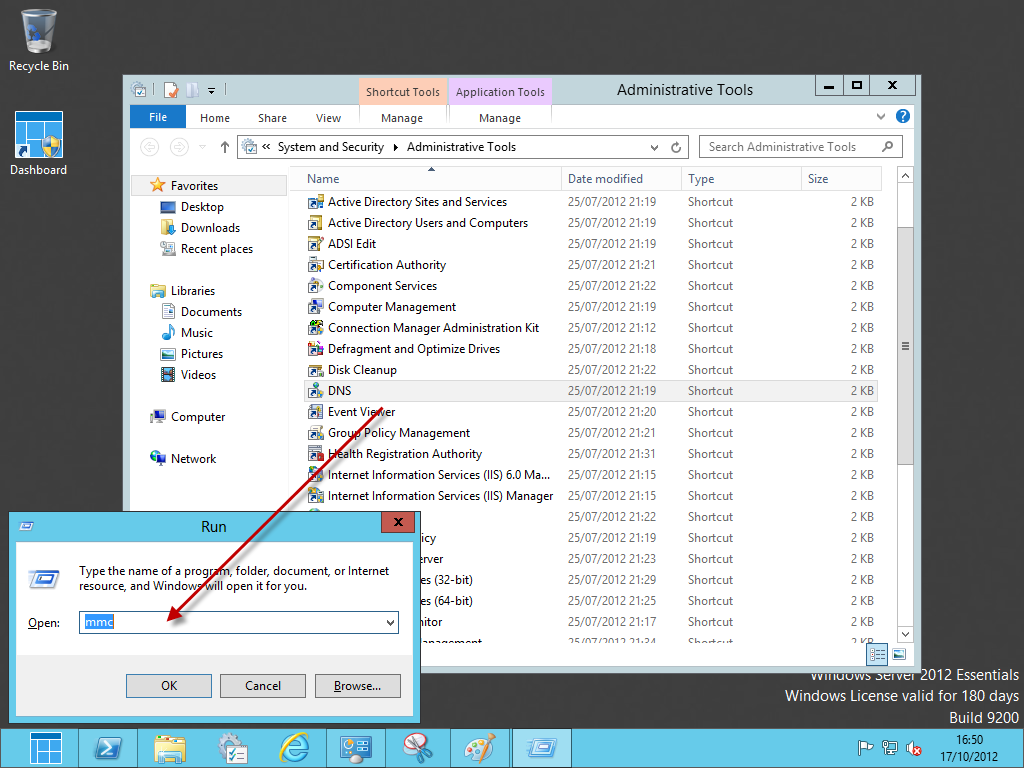Switch to the View ribbon tab
This screenshot has height=768, width=1024.
click(x=328, y=117)
